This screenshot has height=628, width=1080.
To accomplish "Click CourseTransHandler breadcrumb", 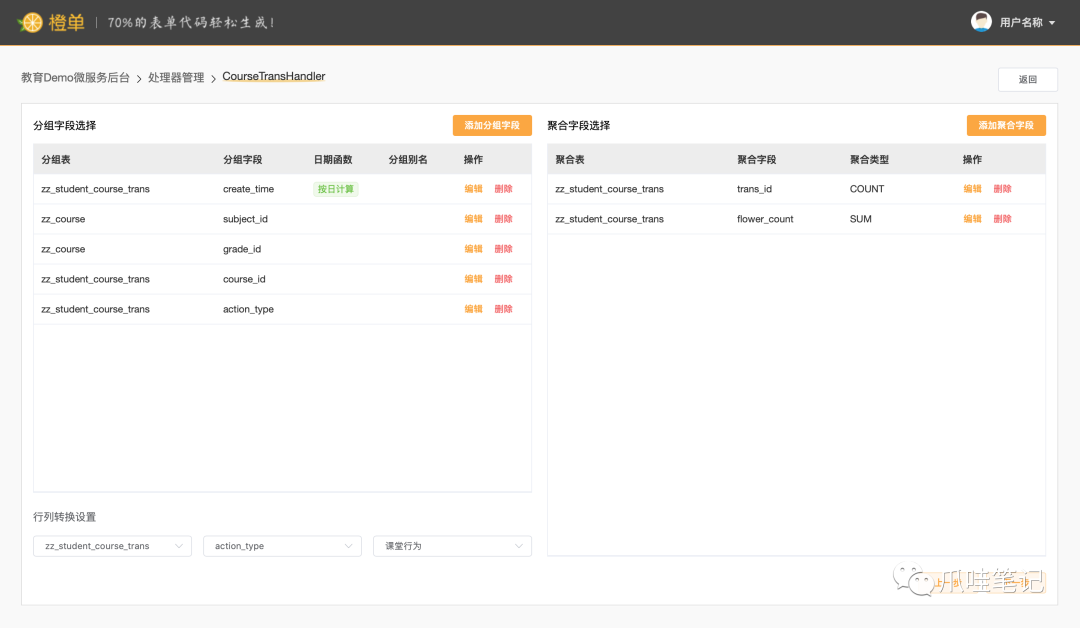I will [x=273, y=76].
